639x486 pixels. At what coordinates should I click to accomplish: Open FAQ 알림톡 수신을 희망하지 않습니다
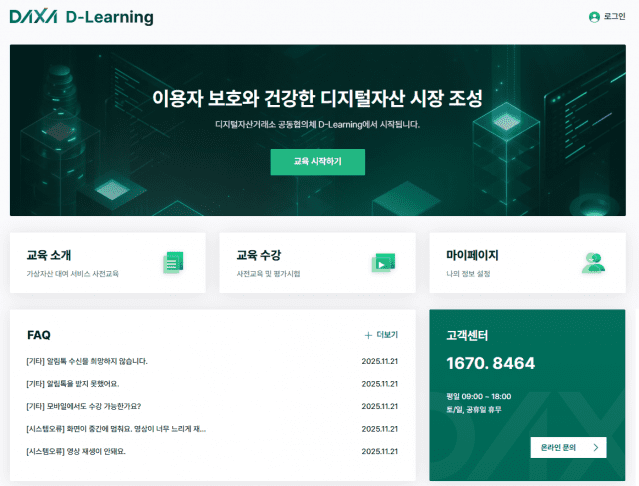coord(87,361)
